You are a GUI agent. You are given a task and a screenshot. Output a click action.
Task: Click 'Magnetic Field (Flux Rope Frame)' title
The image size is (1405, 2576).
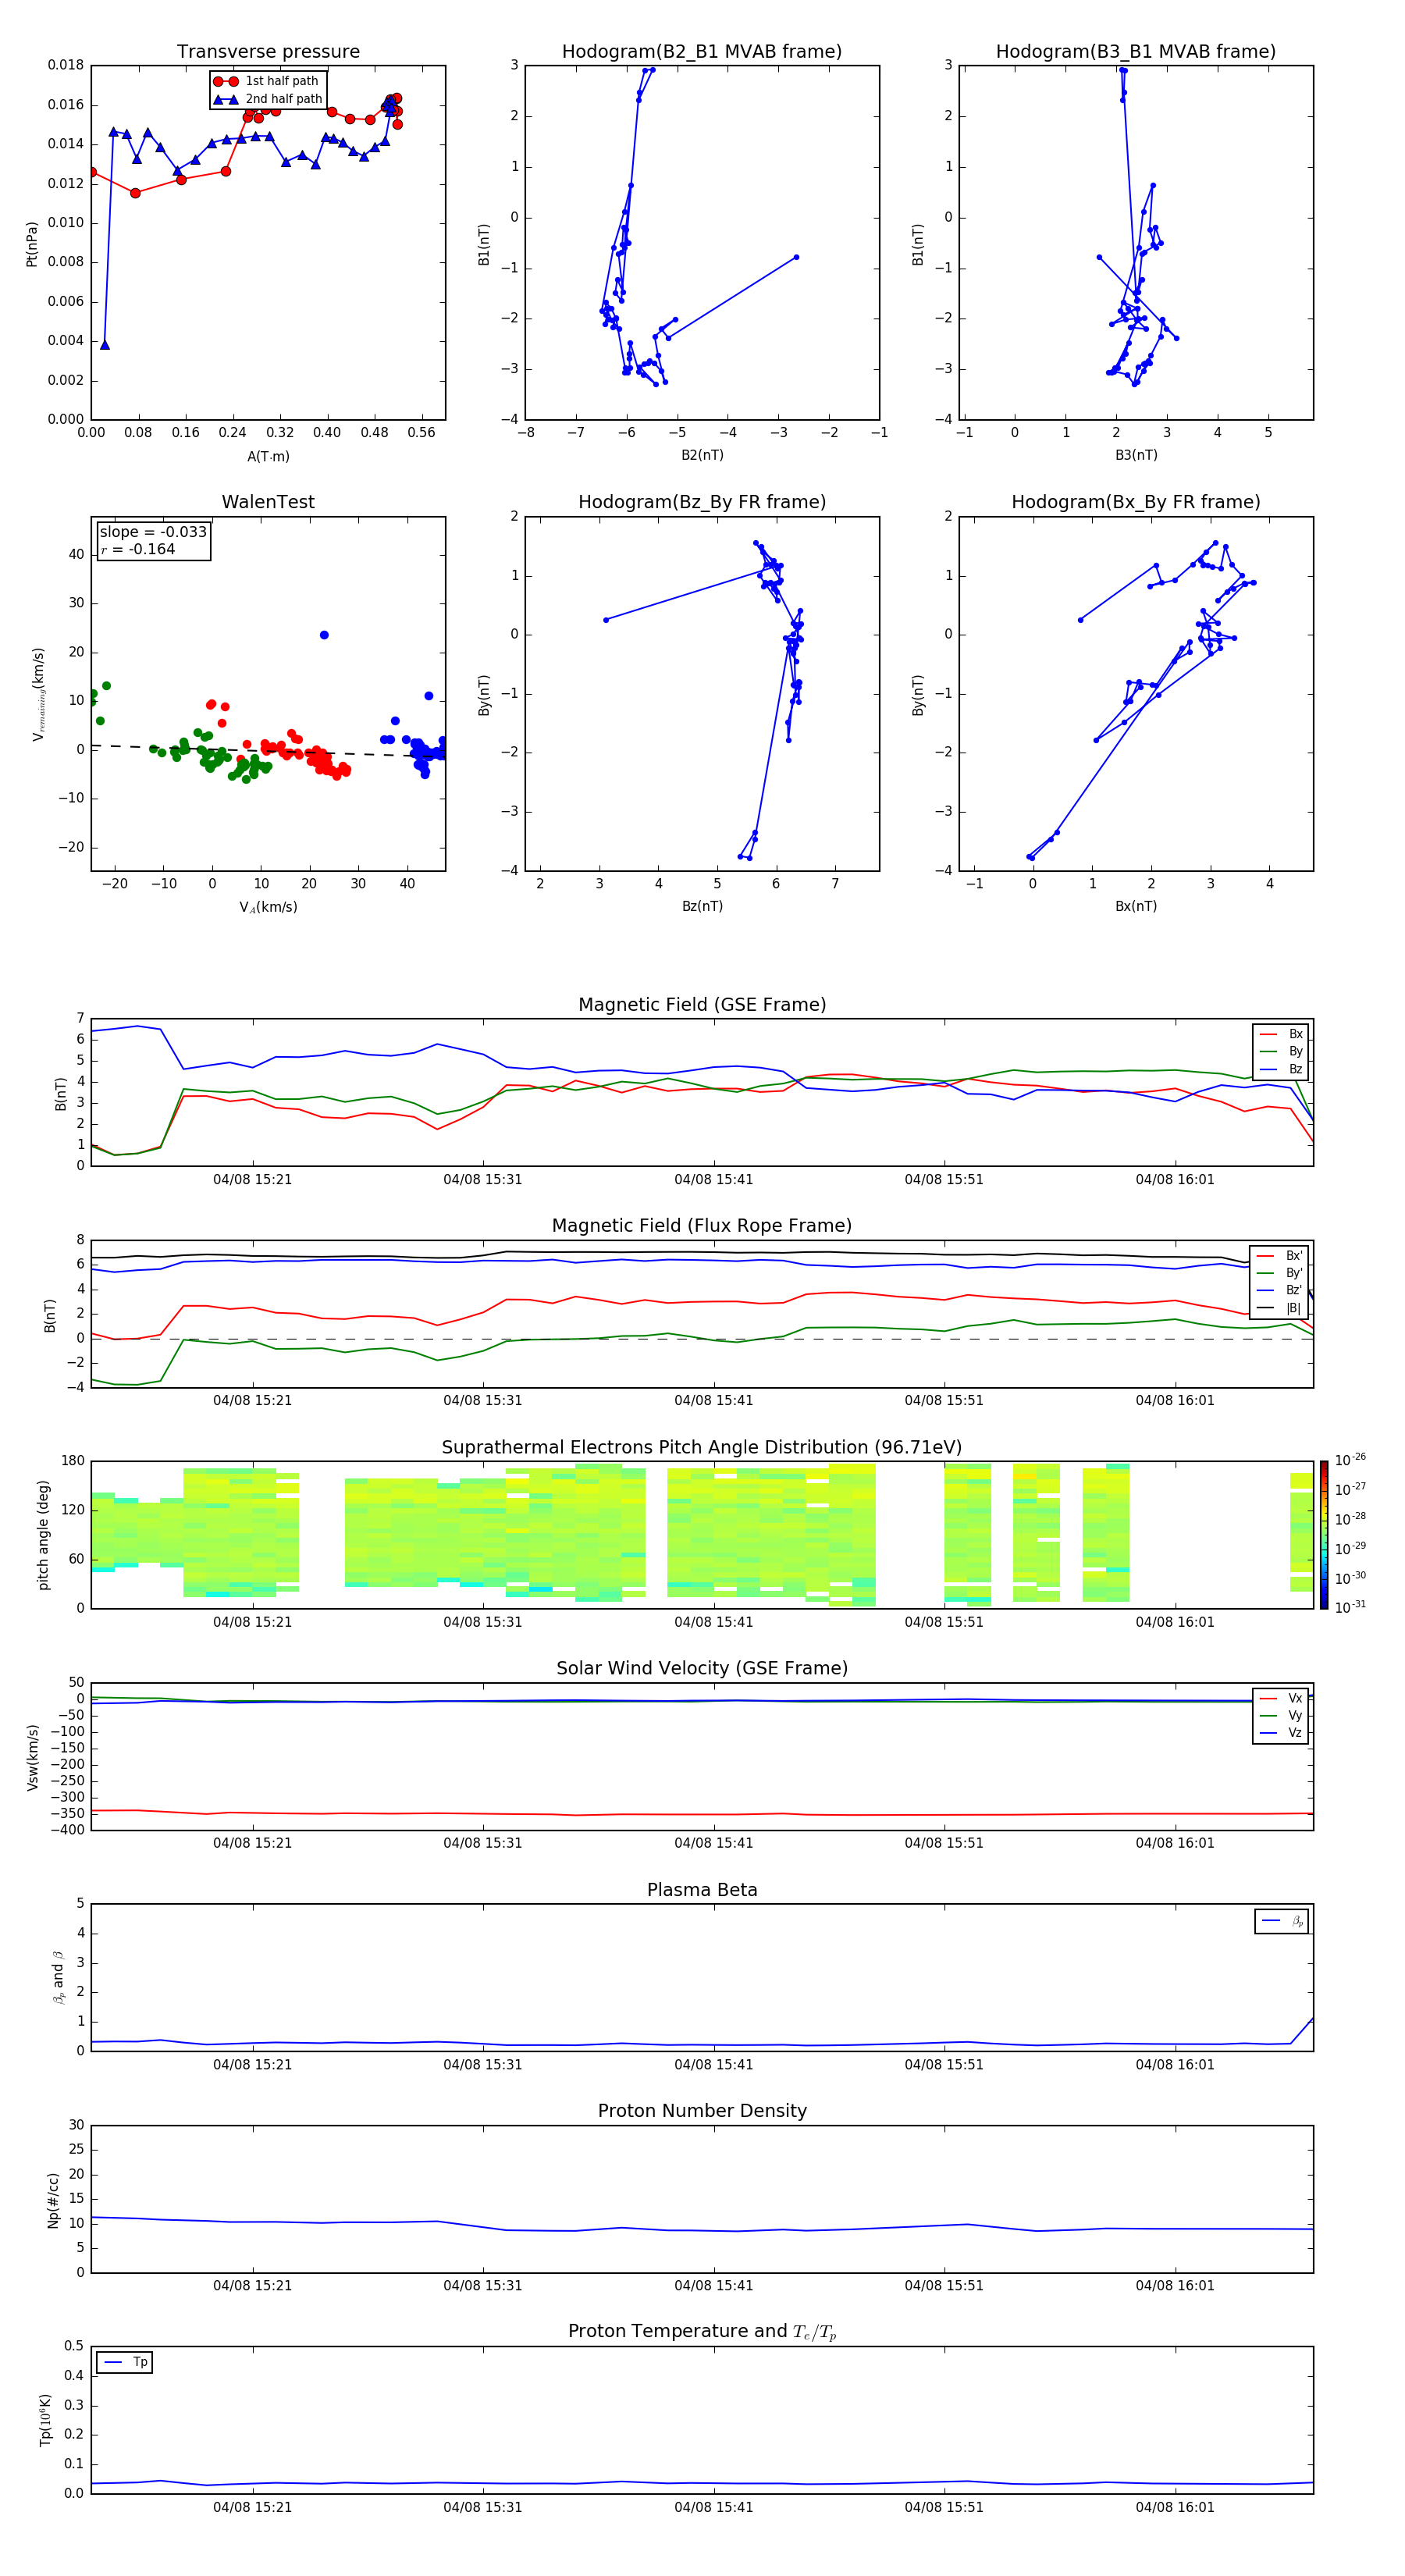pyautogui.click(x=702, y=1226)
